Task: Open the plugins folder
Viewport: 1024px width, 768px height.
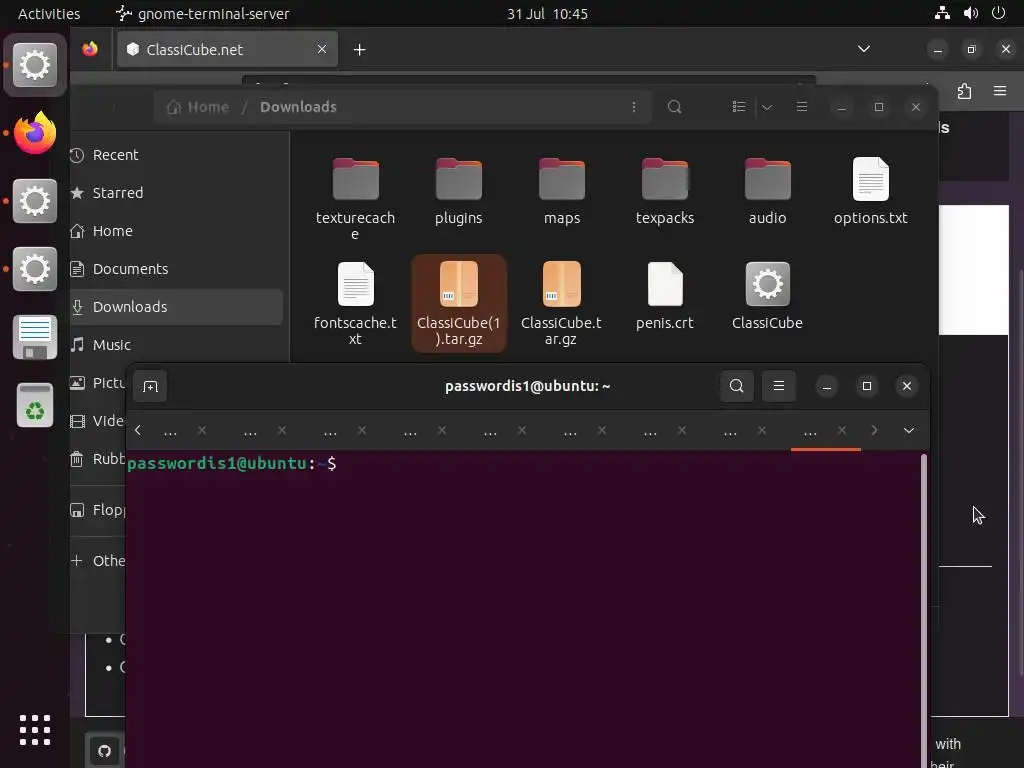Action: 458,191
